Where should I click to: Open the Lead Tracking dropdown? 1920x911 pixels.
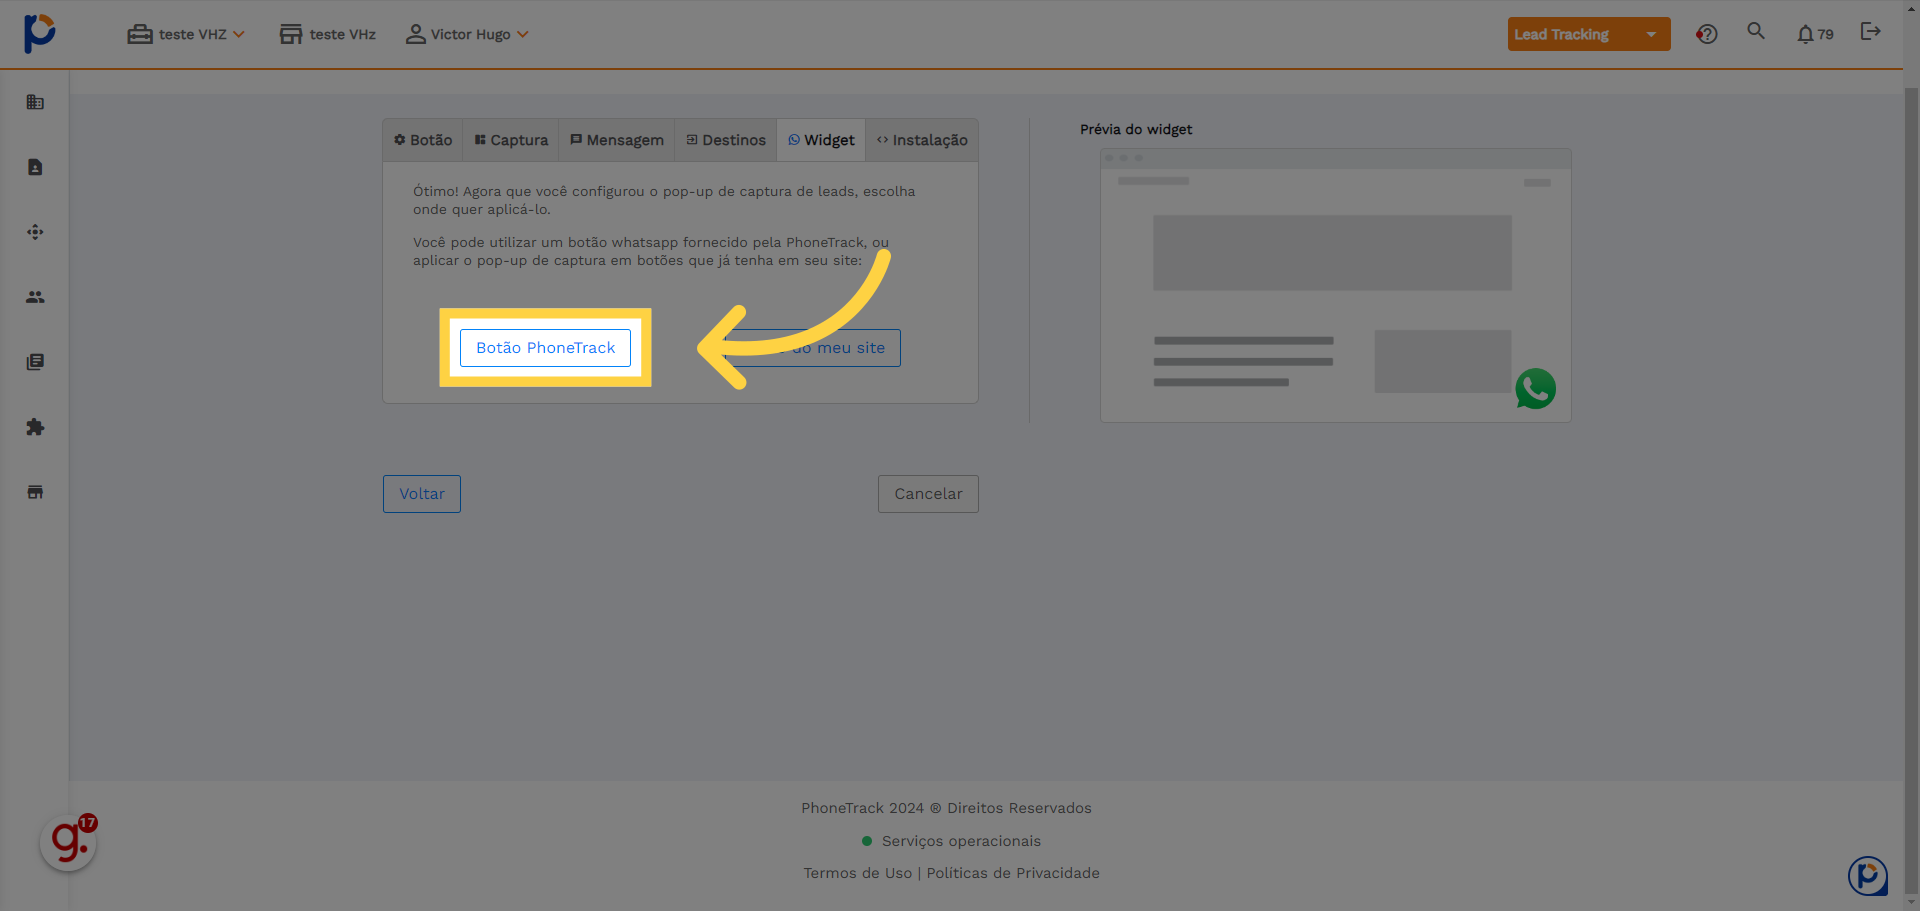[x=1589, y=34]
